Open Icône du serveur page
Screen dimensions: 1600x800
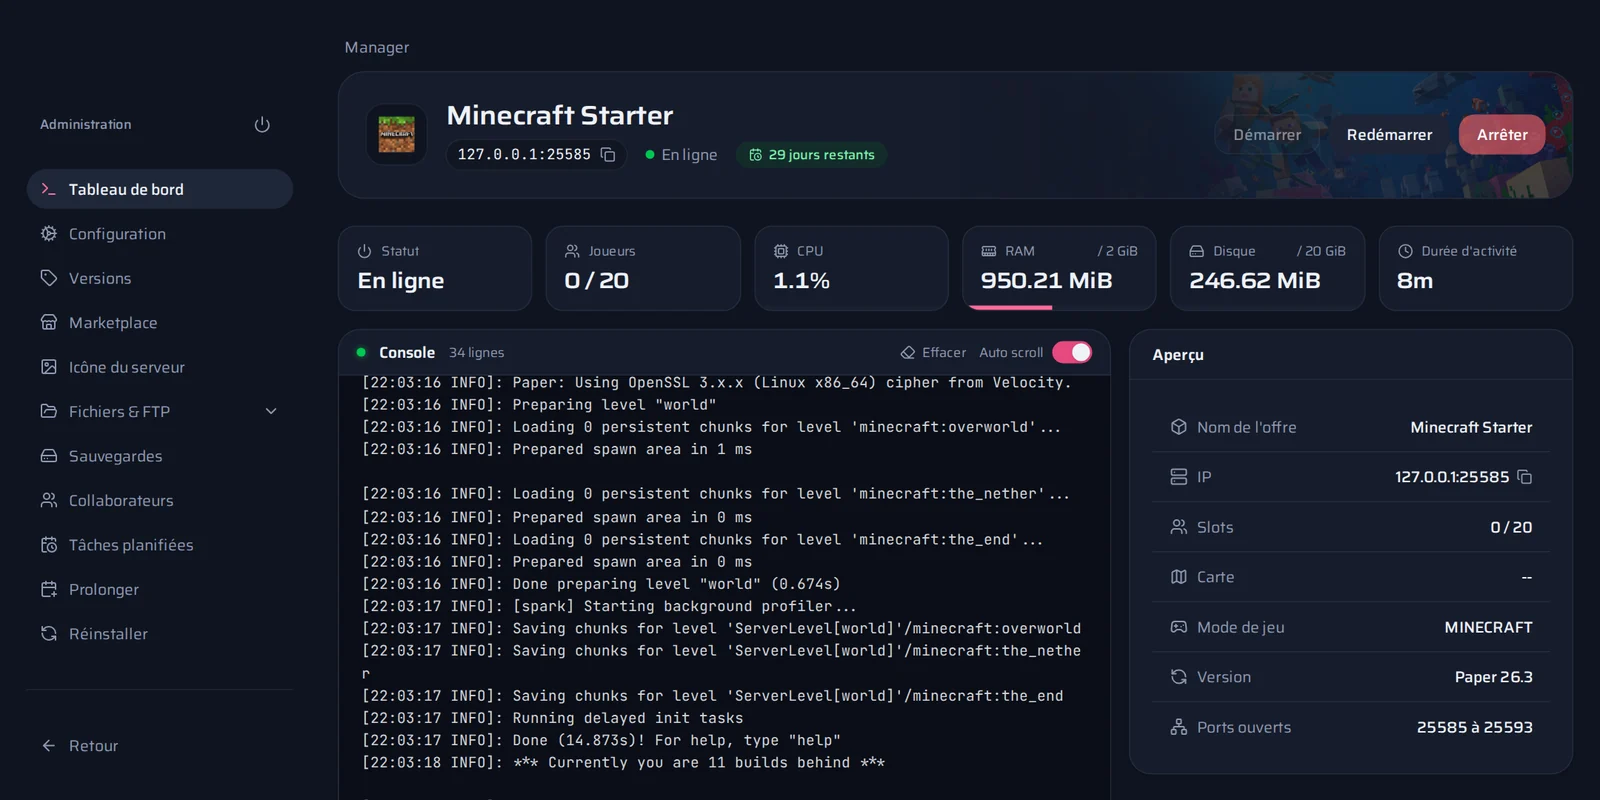point(160,367)
